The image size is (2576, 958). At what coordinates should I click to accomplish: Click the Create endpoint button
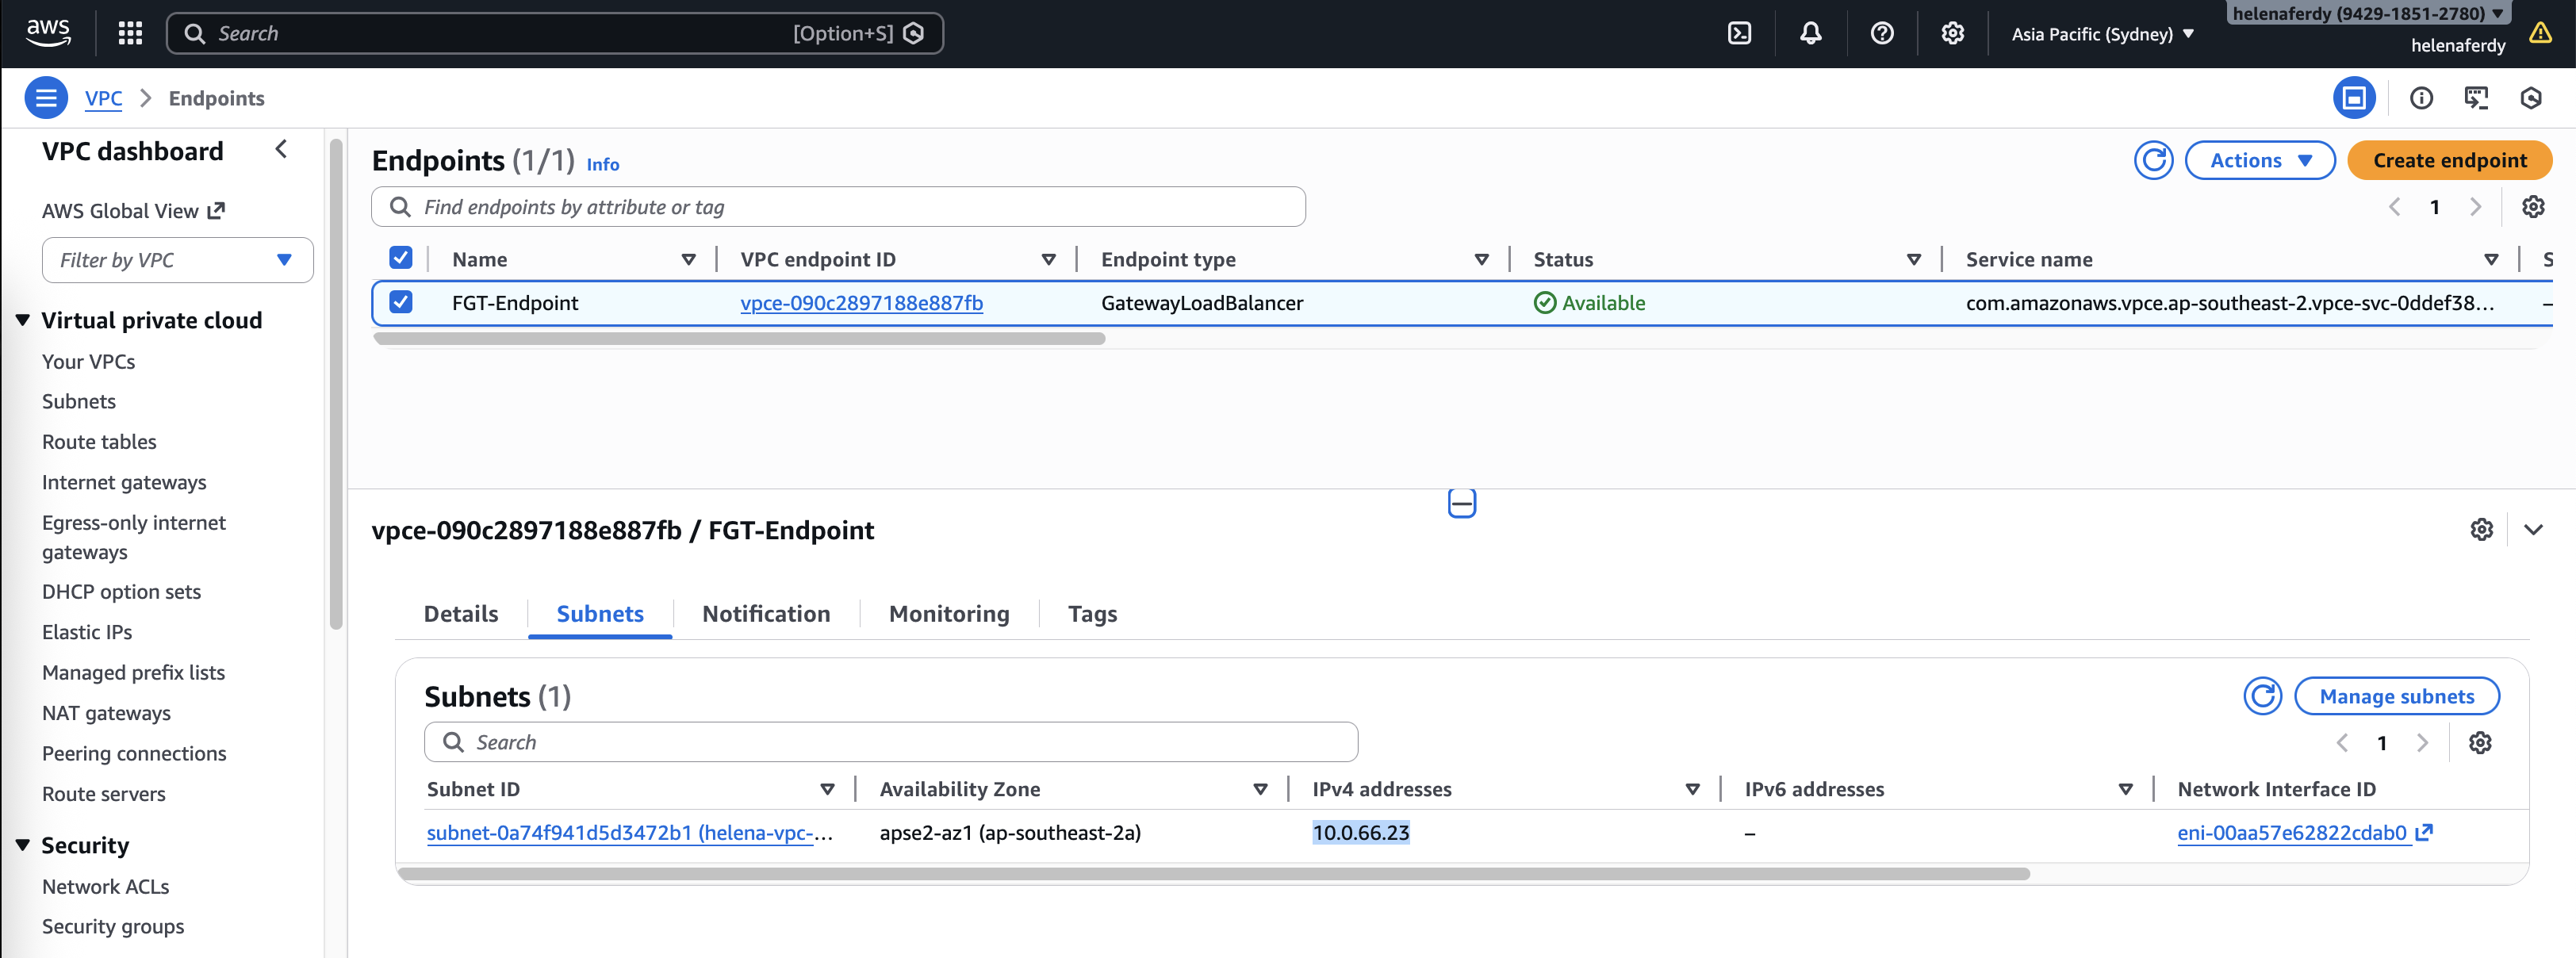(2449, 160)
